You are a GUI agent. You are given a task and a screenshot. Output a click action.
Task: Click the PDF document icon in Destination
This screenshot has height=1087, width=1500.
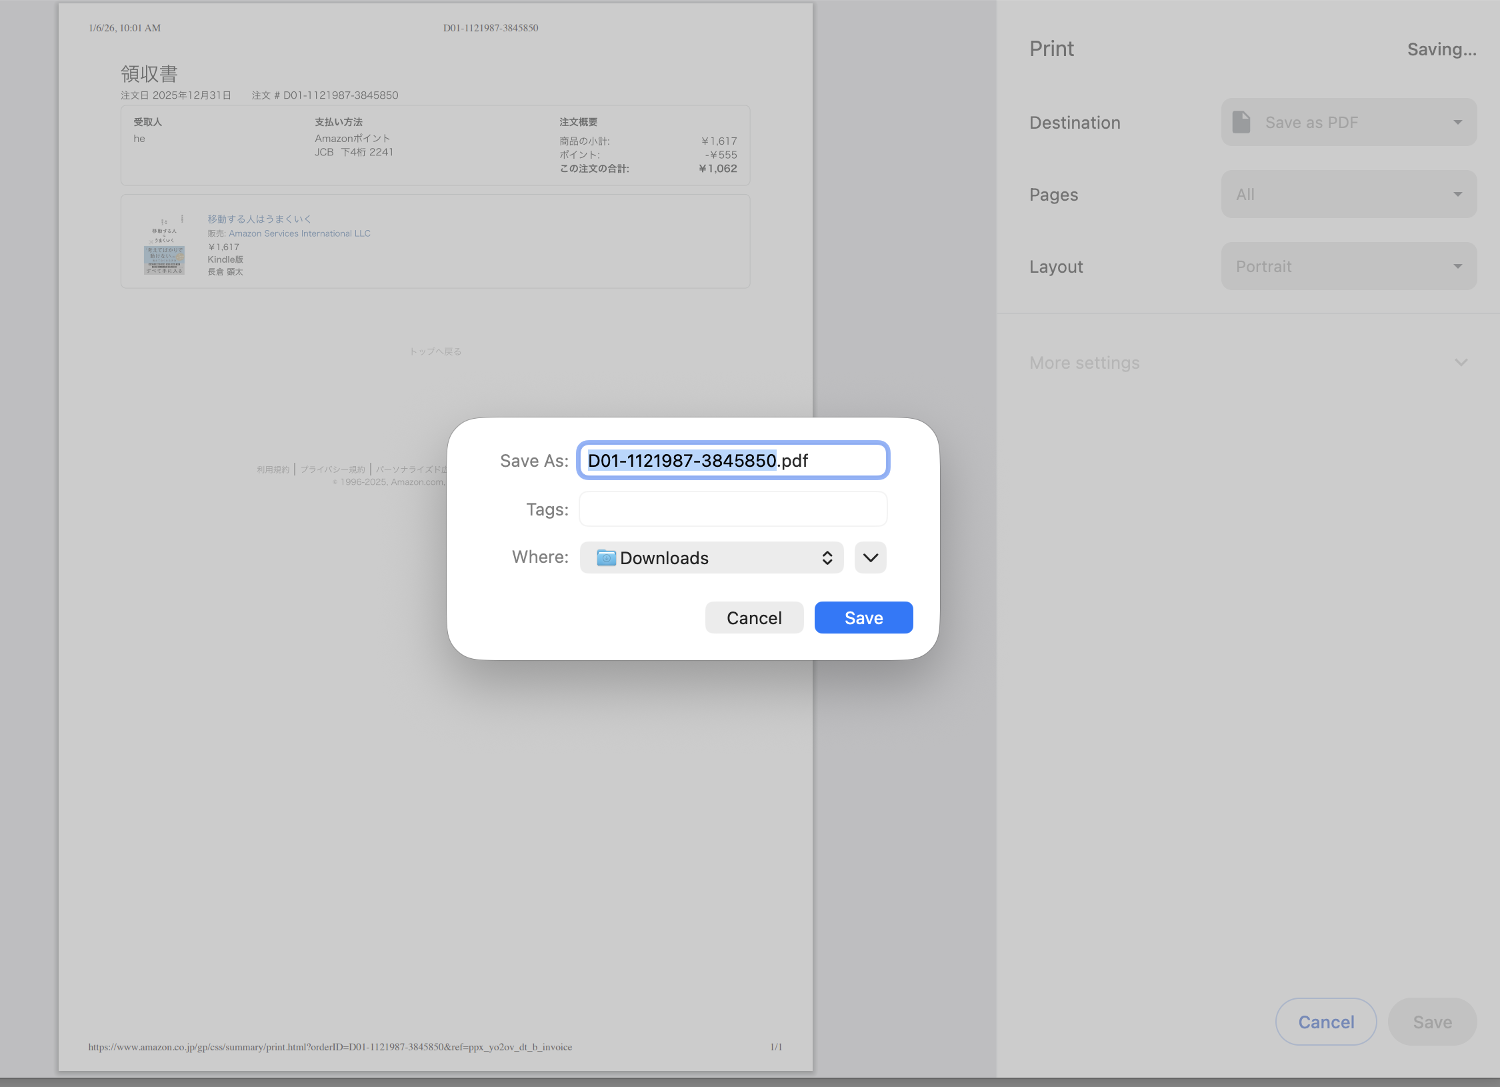point(1241,122)
